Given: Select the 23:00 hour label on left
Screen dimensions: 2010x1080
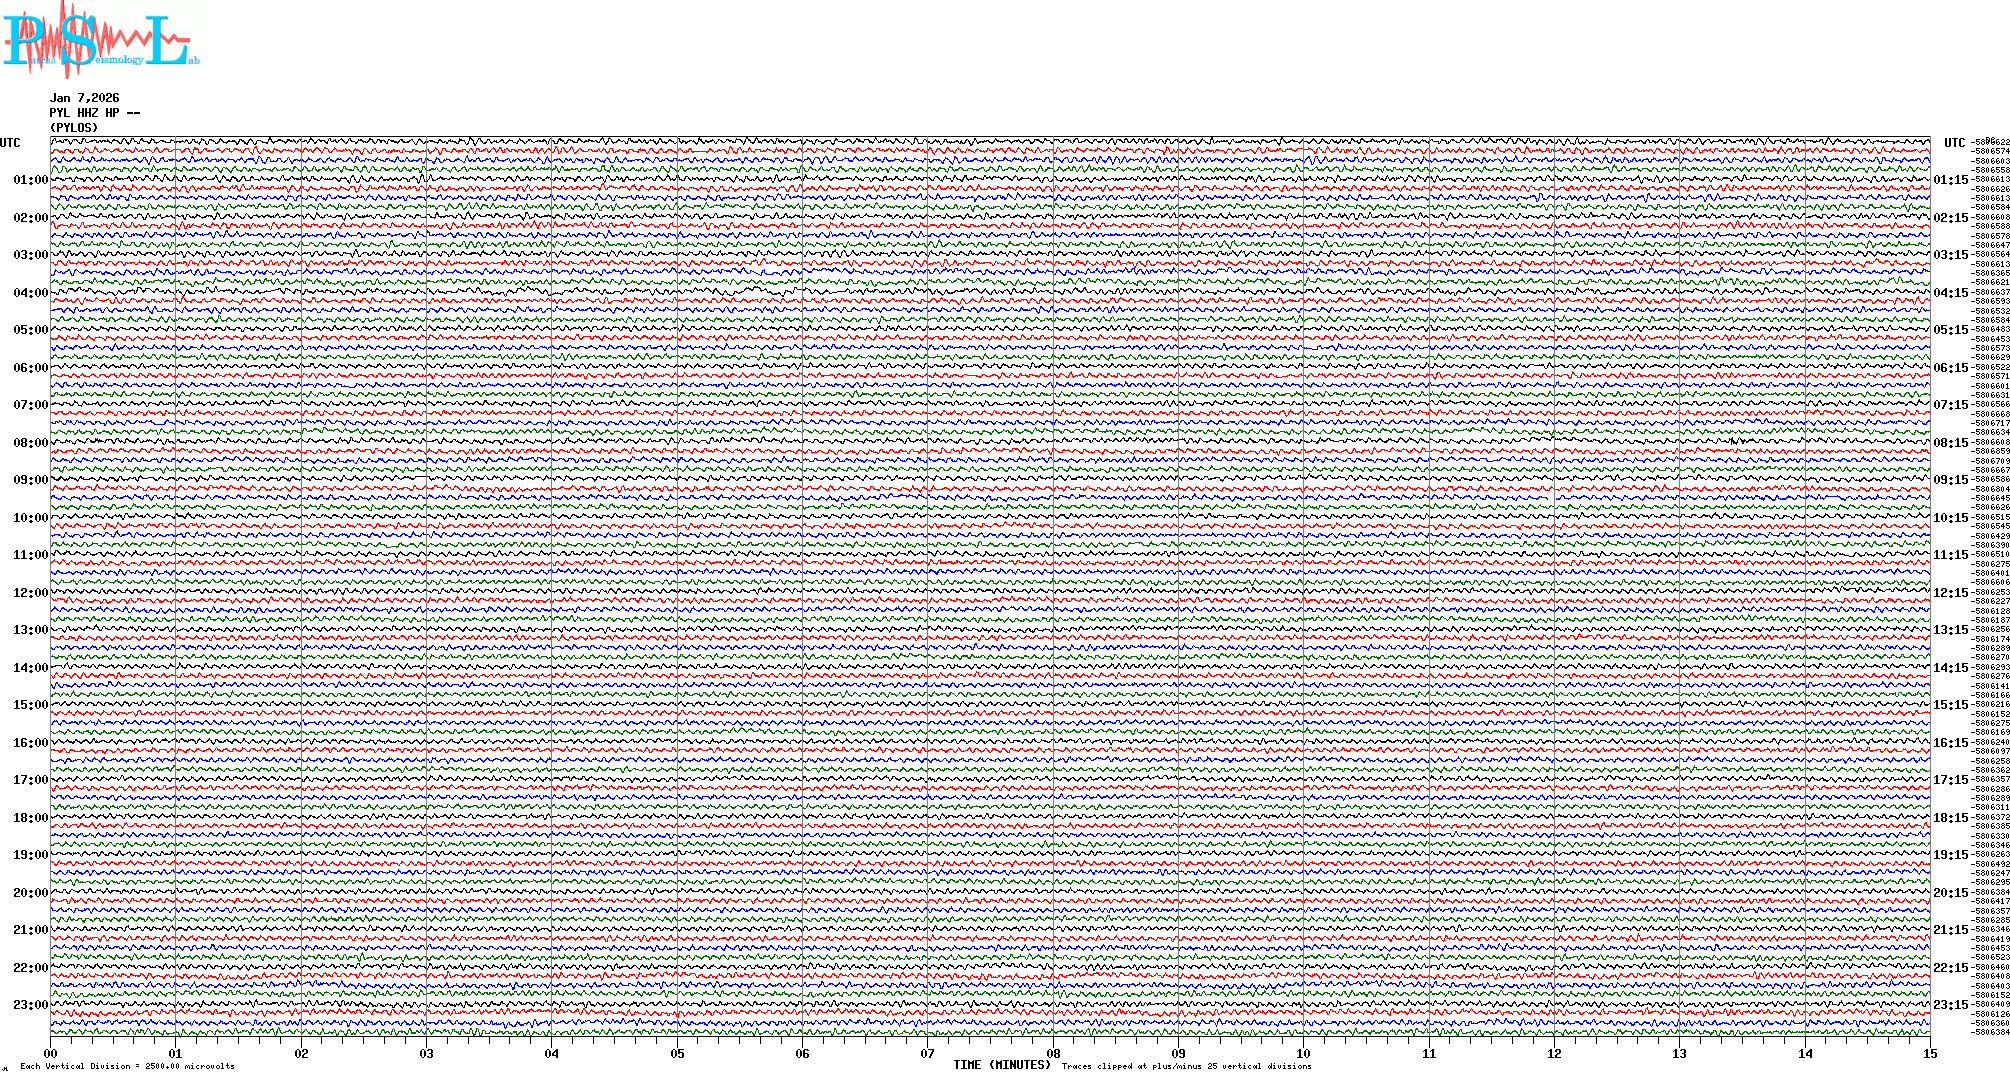Looking at the screenshot, I should [30, 1005].
